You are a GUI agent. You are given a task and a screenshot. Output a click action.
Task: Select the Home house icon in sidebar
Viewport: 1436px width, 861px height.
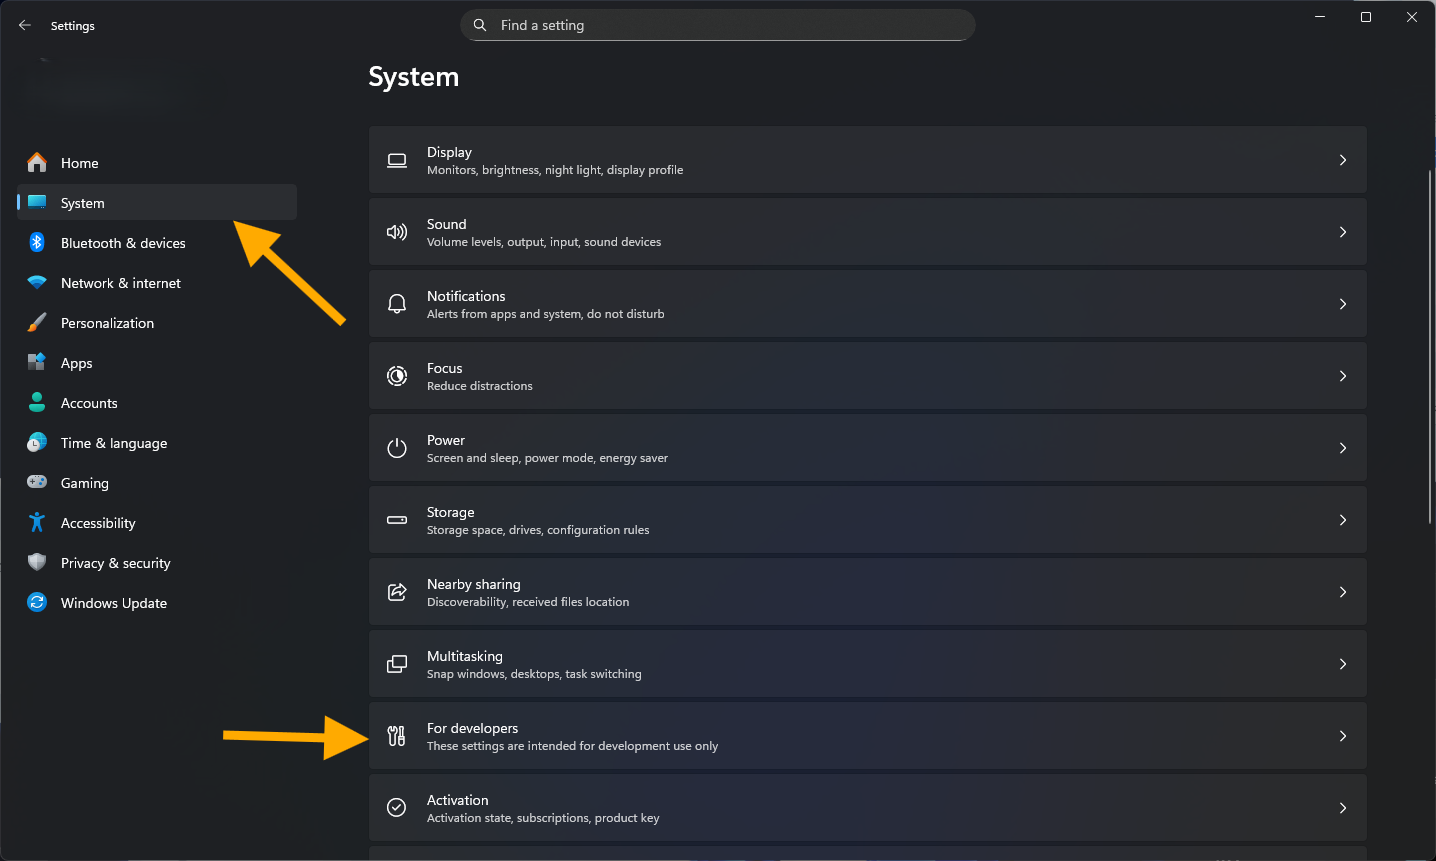37,162
